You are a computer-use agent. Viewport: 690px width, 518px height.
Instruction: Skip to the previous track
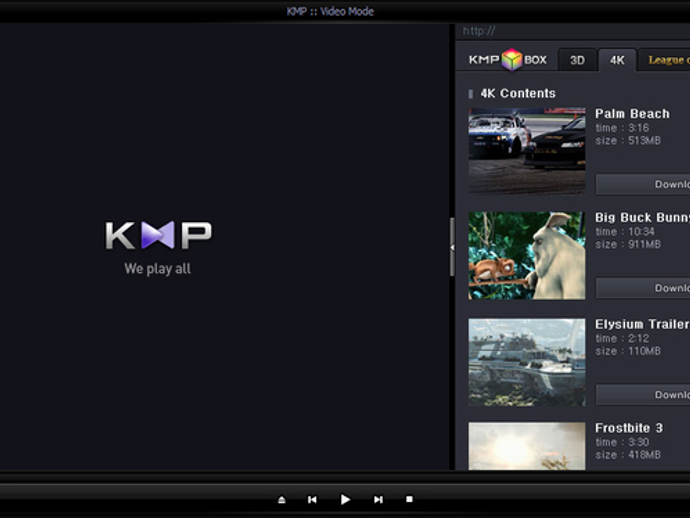[312, 500]
